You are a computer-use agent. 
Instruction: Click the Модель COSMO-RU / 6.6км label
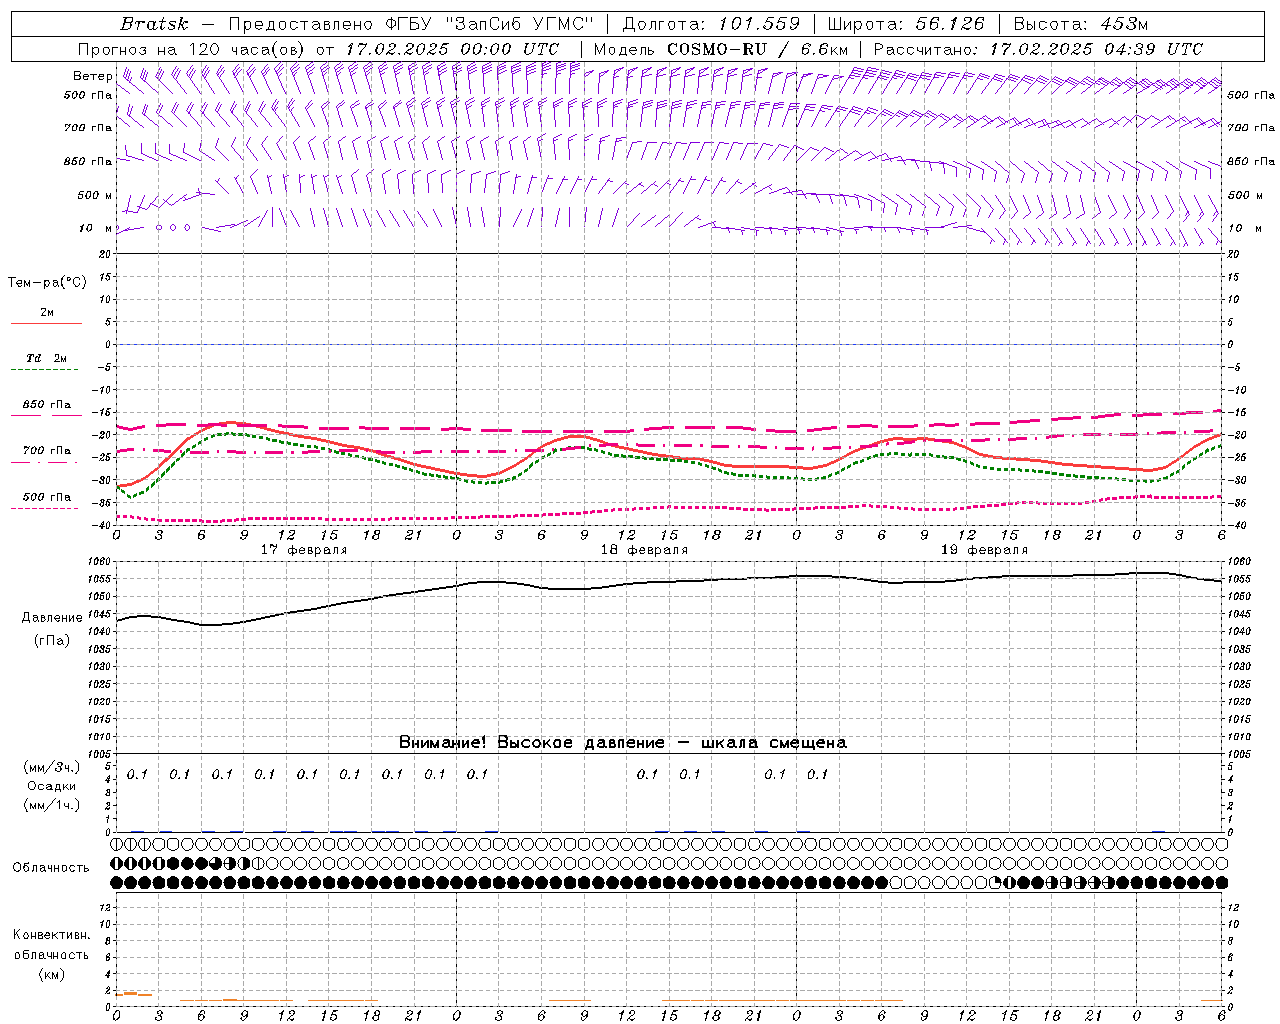[x=720, y=49]
